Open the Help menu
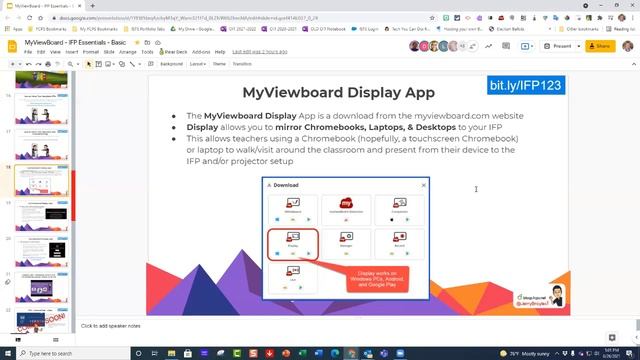The image size is (640, 360). [x=220, y=52]
